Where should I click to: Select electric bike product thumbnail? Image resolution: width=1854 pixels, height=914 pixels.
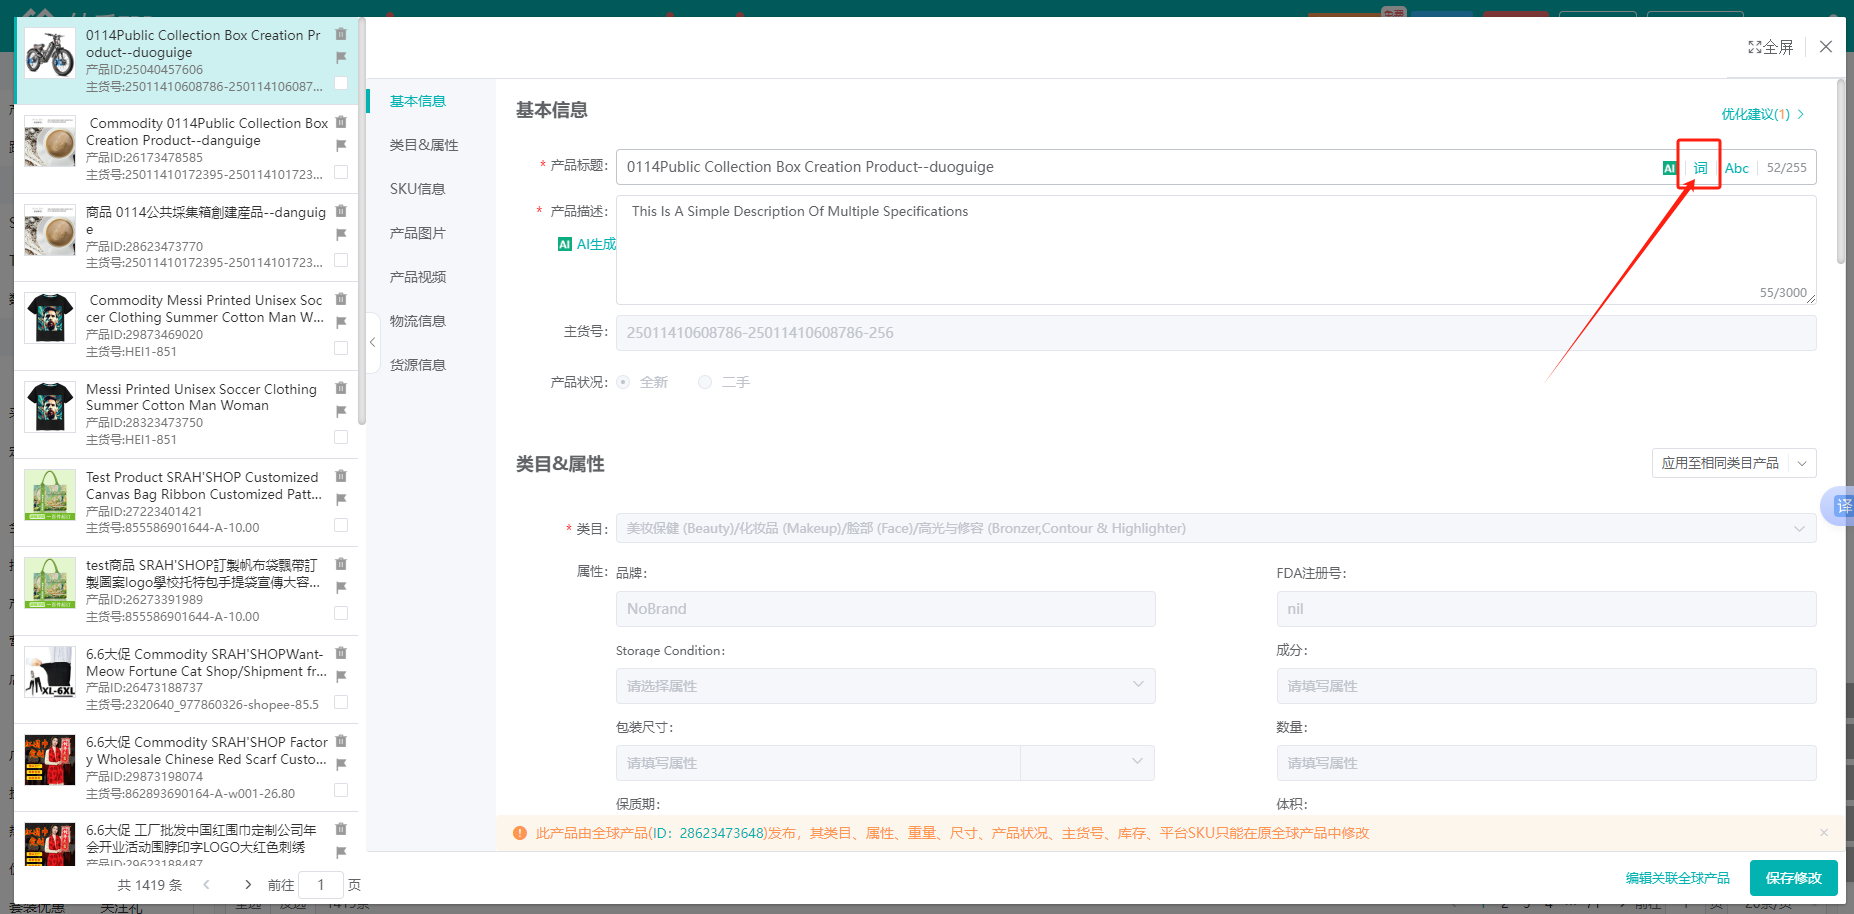50,52
